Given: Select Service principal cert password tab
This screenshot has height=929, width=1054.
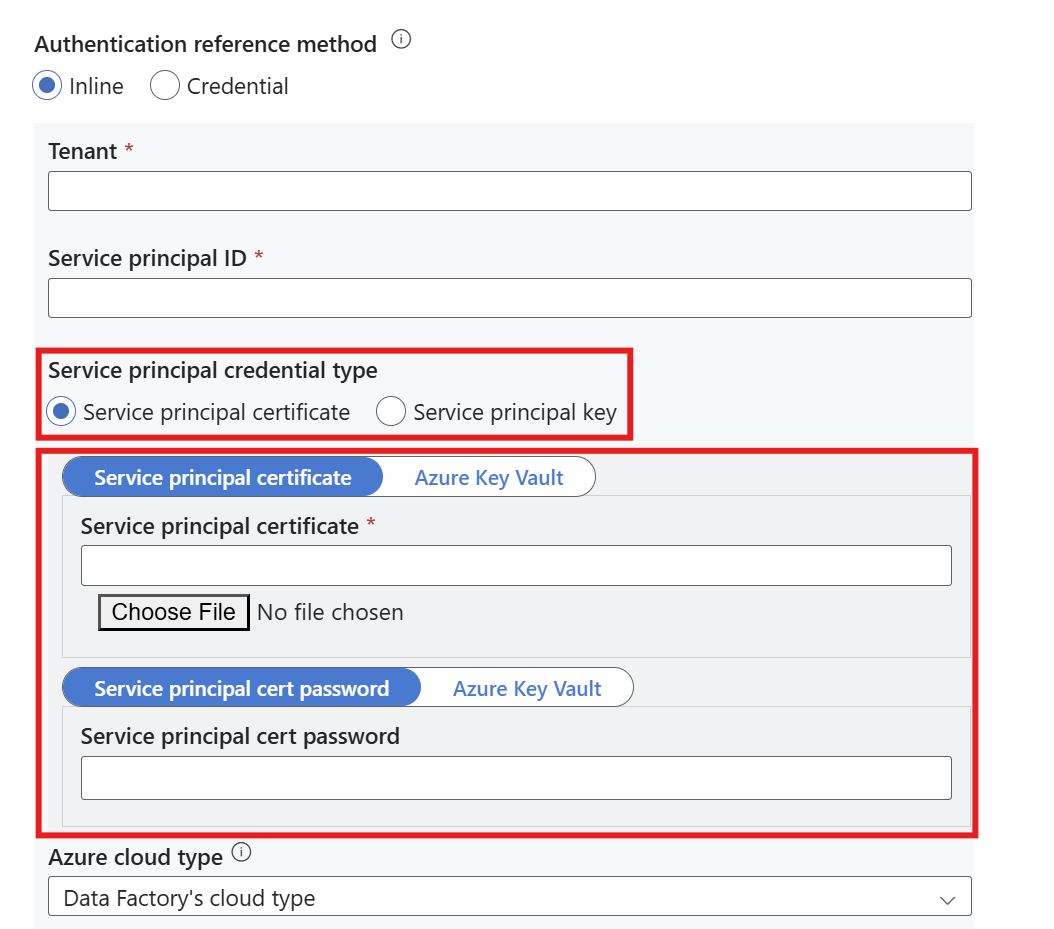Looking at the screenshot, I should [241, 689].
